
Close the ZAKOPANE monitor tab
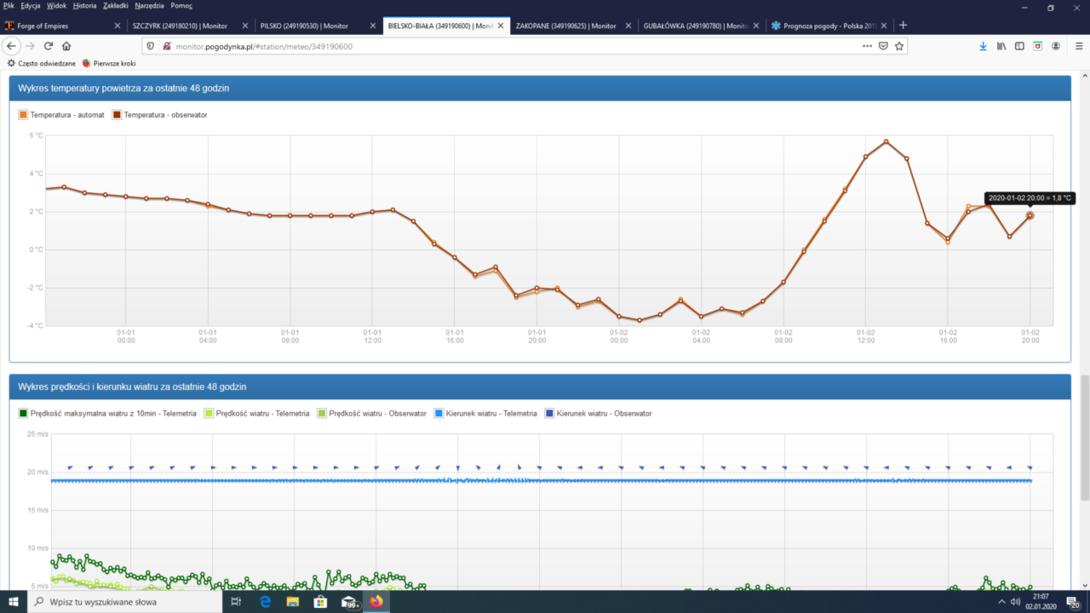[628, 26]
